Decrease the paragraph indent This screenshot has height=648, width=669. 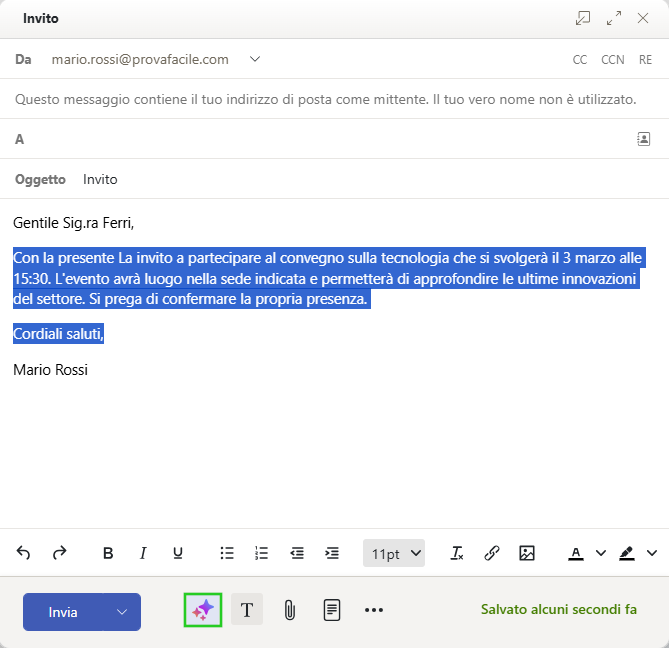(297, 553)
